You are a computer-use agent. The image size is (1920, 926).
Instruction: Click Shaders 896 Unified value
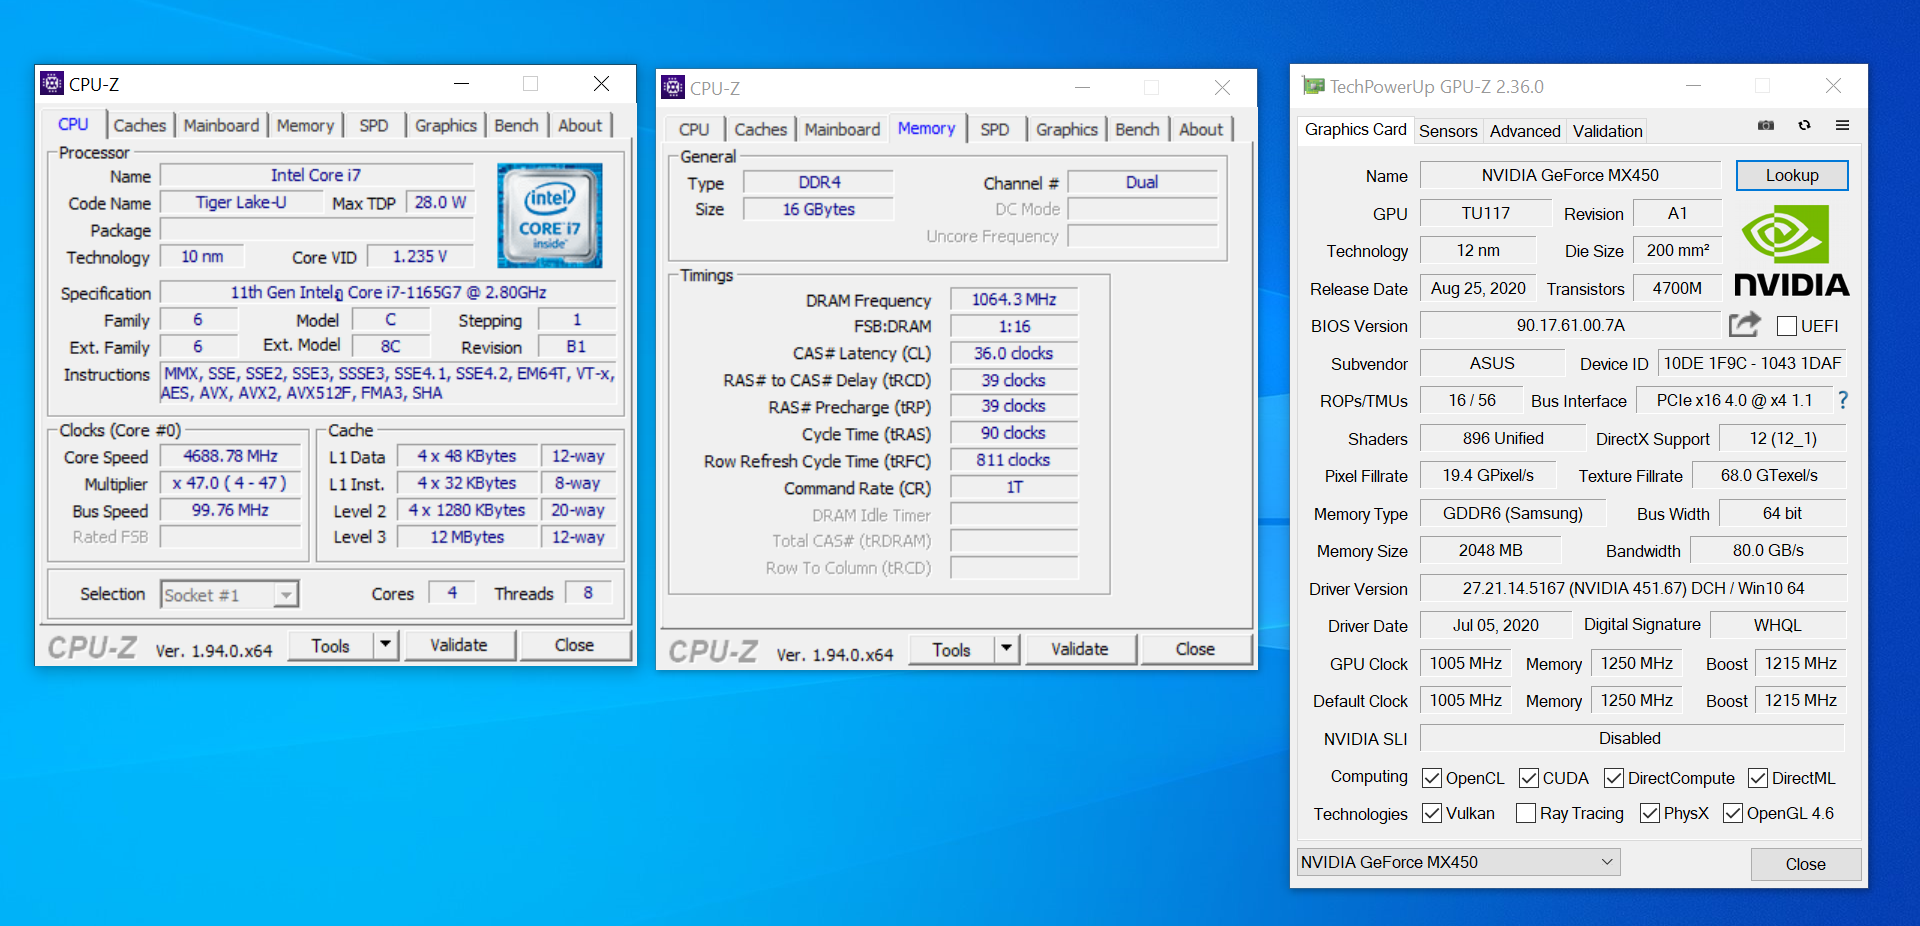click(1503, 438)
